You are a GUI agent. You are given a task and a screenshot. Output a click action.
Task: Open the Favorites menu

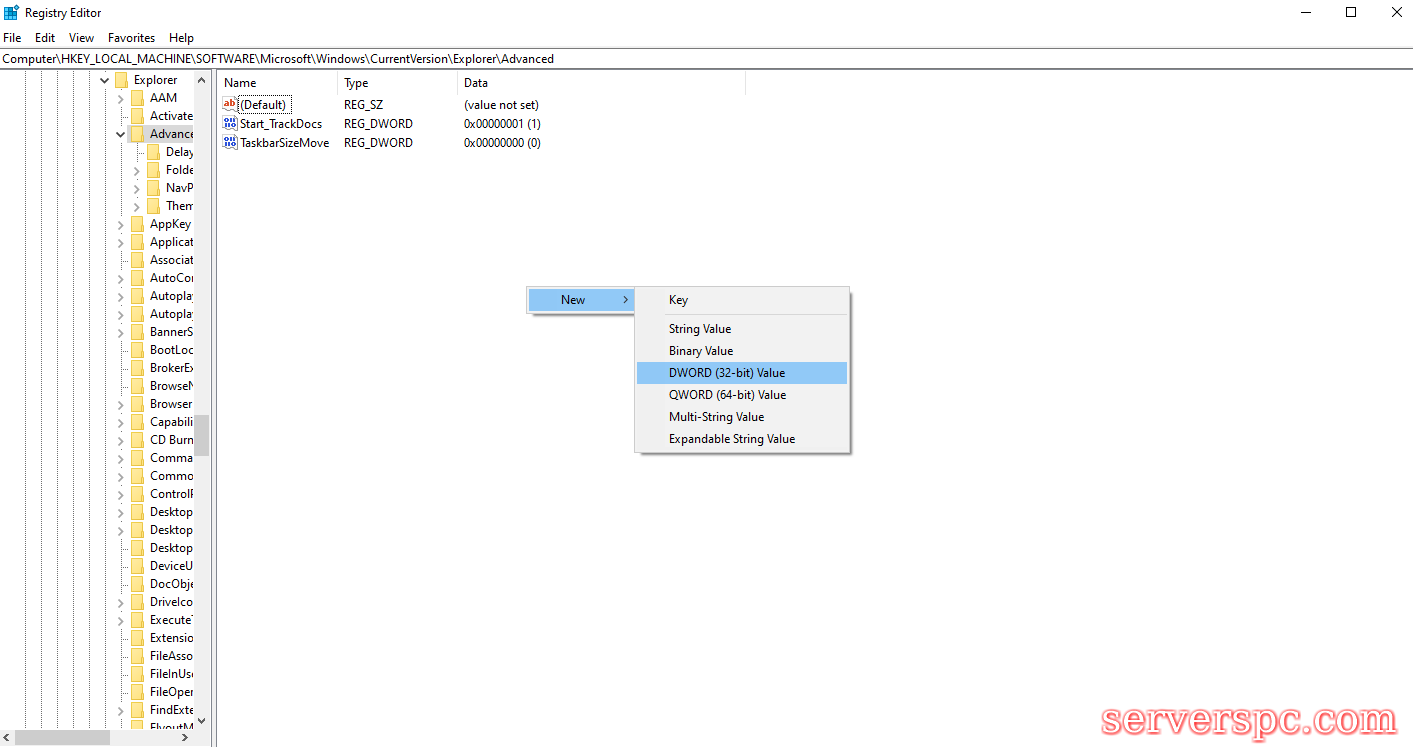131,38
